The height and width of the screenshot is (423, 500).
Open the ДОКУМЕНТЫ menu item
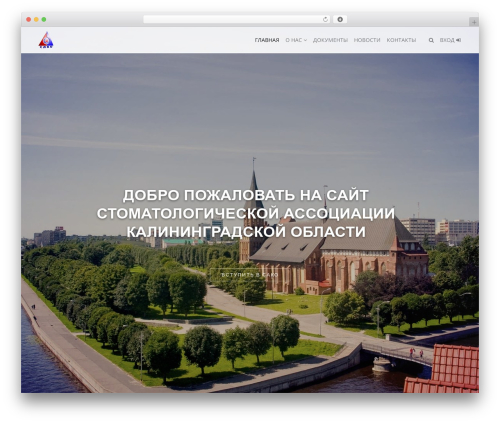pos(330,40)
